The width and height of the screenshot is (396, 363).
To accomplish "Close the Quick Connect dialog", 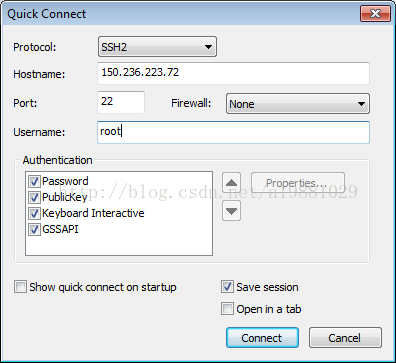I will click(375, 14).
